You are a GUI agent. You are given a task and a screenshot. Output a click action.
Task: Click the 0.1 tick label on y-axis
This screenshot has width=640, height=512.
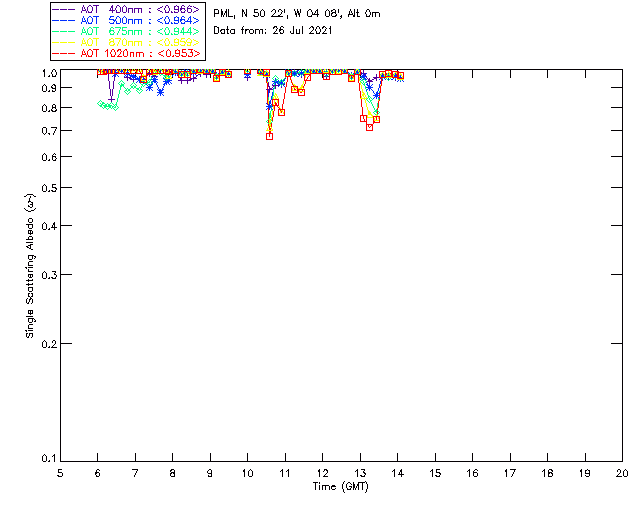(x=46, y=459)
